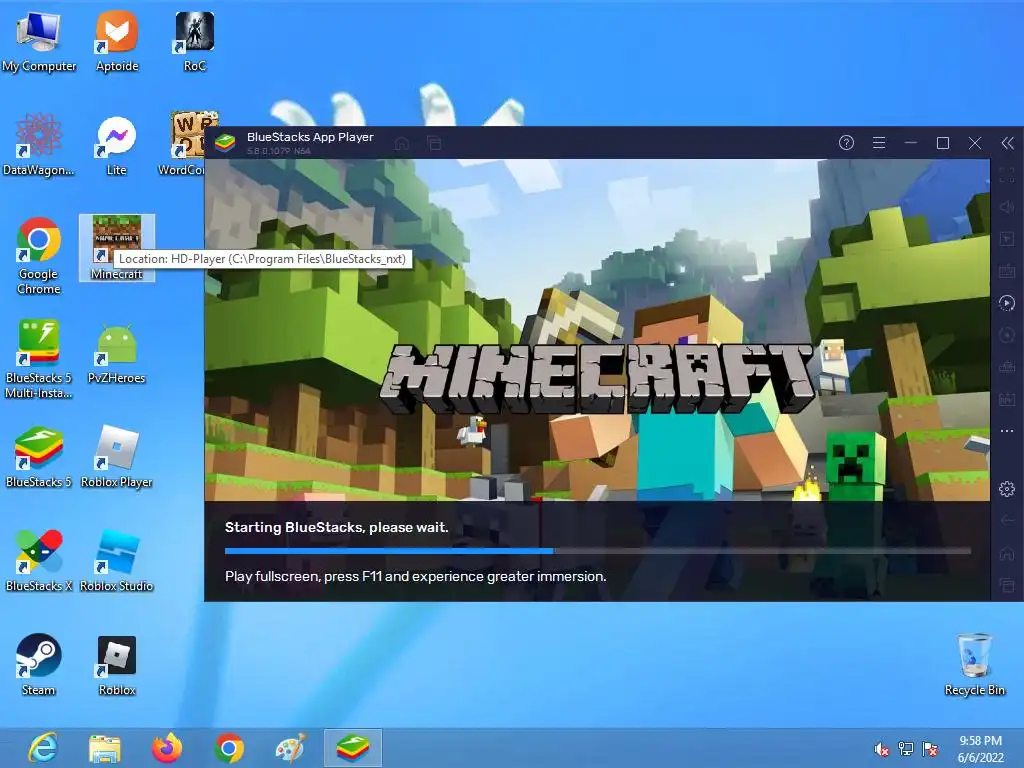
Task: Collapse BlueStacks side toolbar with double chevron
Action: (x=1007, y=142)
